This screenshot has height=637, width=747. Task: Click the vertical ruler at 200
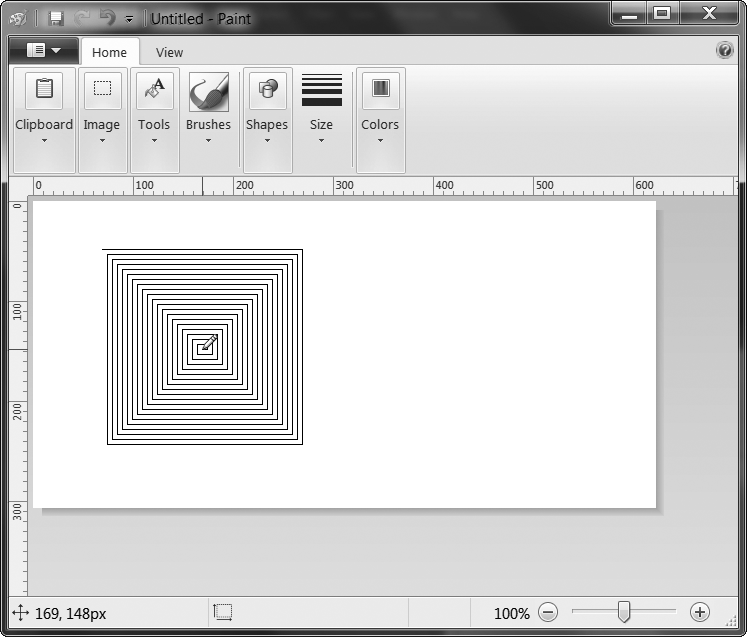[x=17, y=411]
